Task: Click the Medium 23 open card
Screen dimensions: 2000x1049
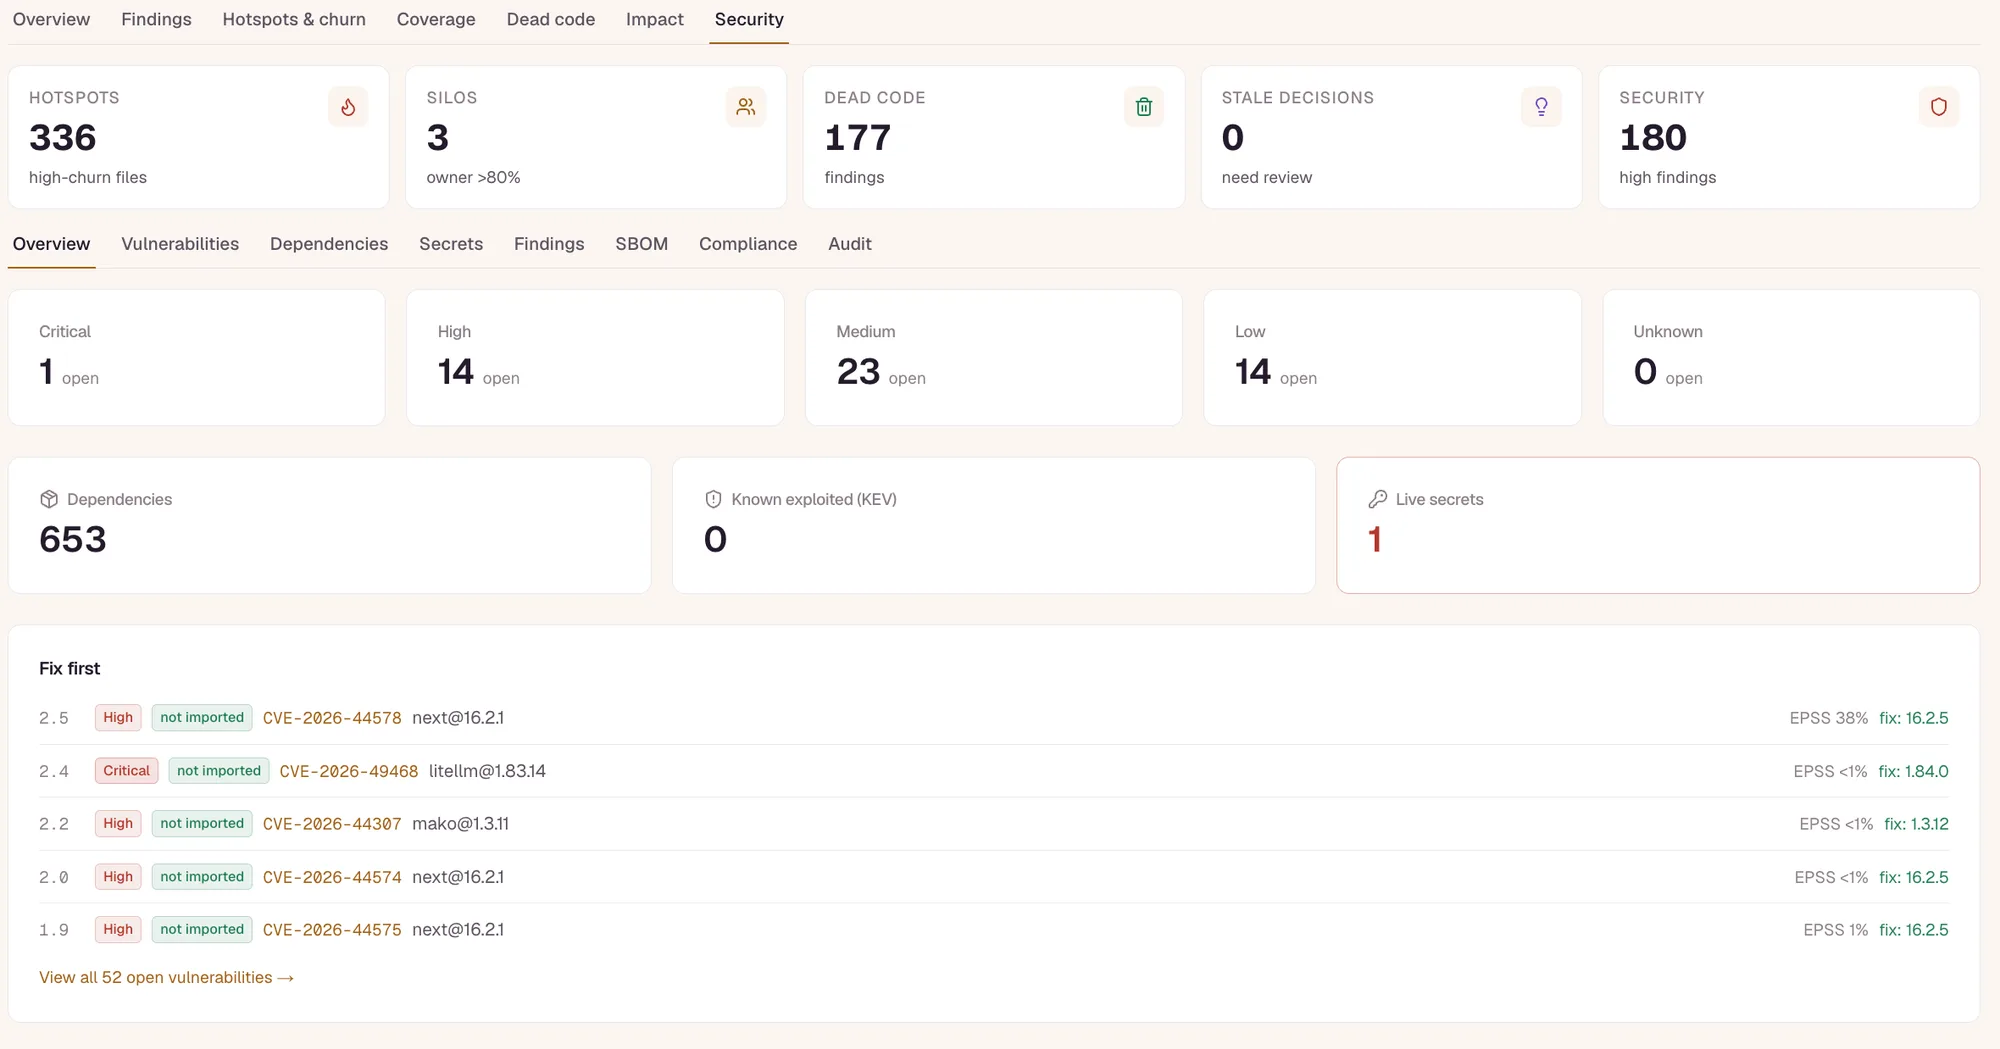Action: click(x=994, y=358)
